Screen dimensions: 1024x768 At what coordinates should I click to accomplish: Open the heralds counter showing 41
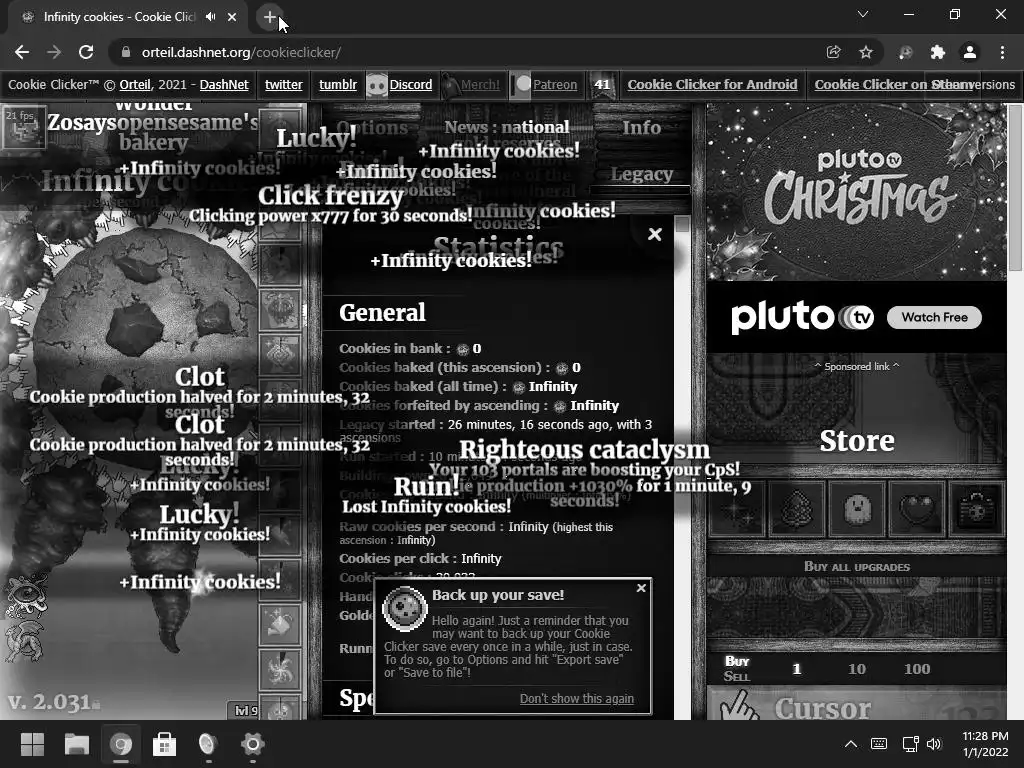click(602, 85)
